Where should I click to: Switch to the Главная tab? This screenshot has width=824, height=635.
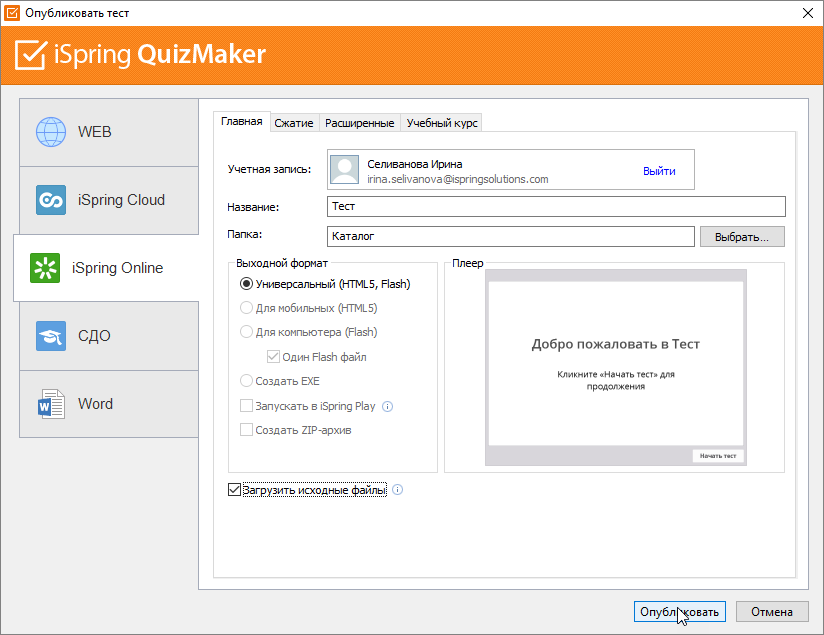242,121
